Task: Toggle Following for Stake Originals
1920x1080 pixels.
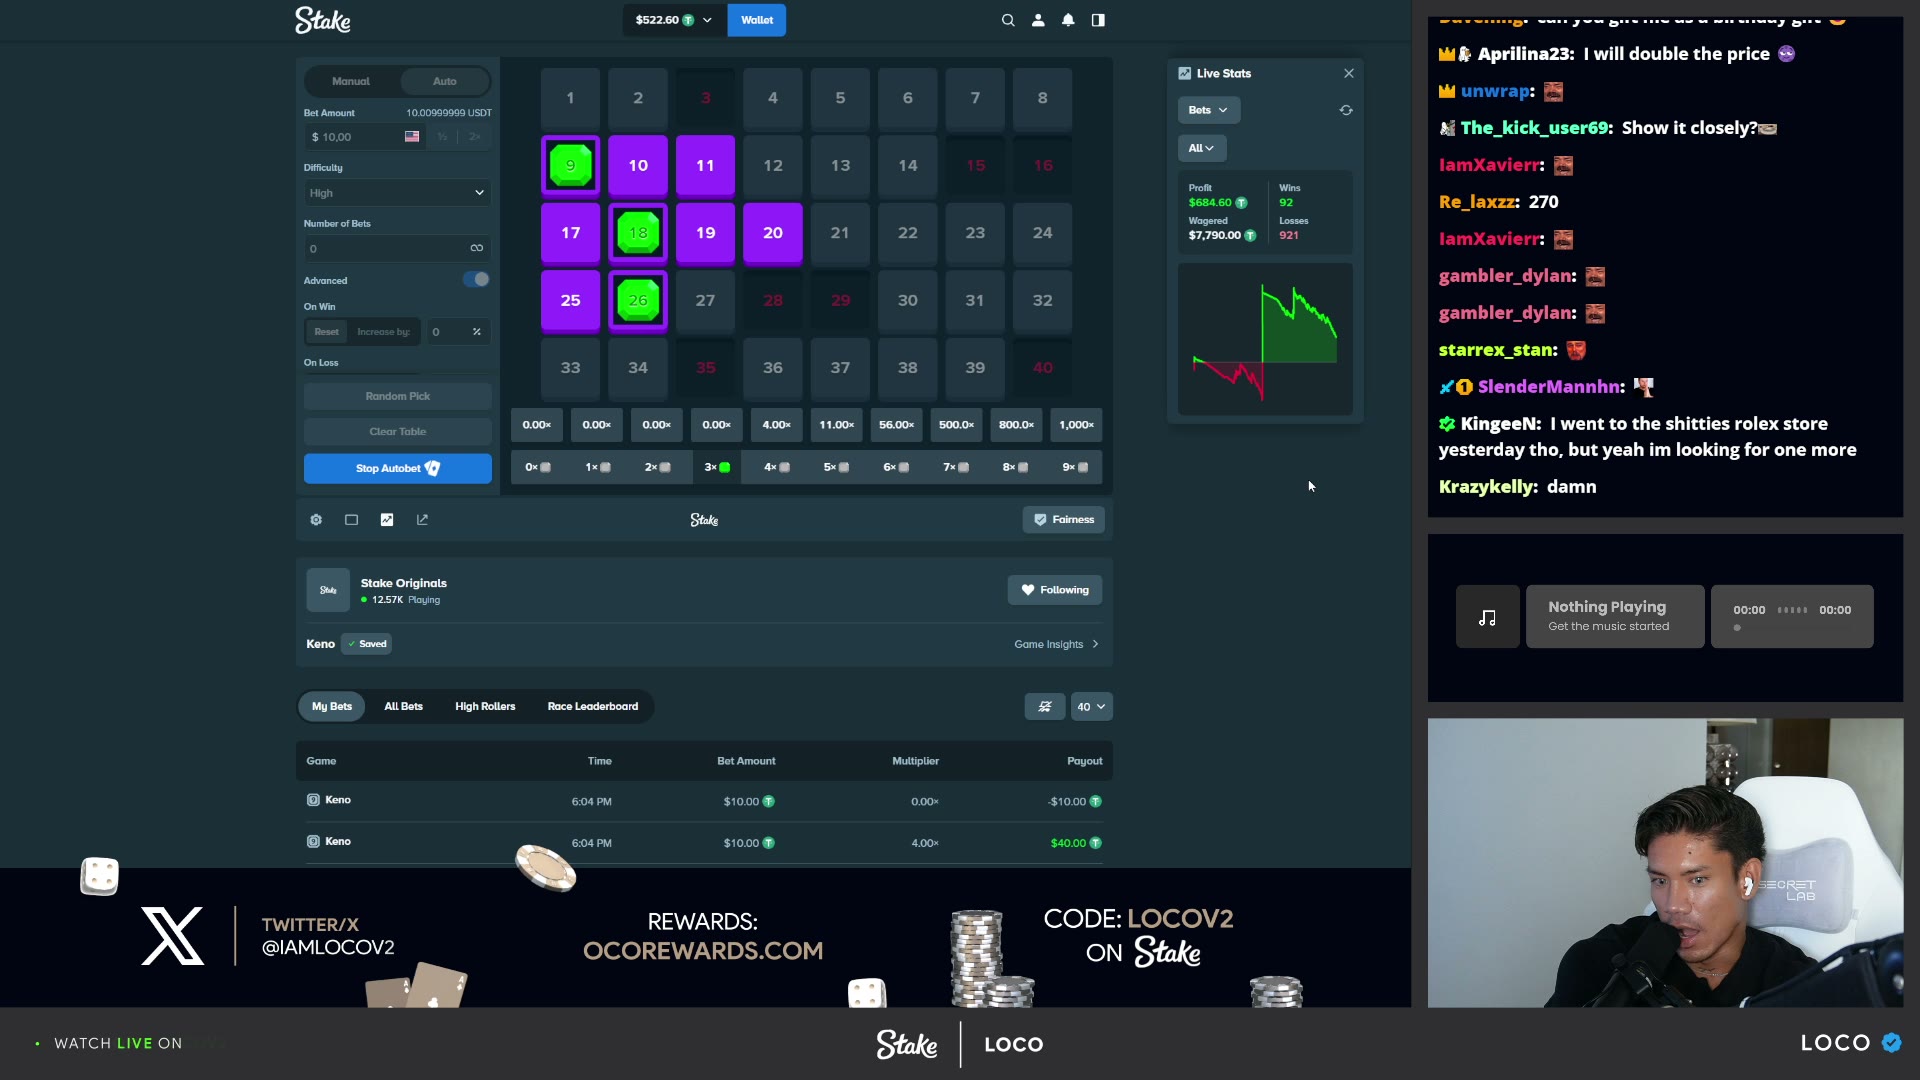Action: (x=1055, y=590)
